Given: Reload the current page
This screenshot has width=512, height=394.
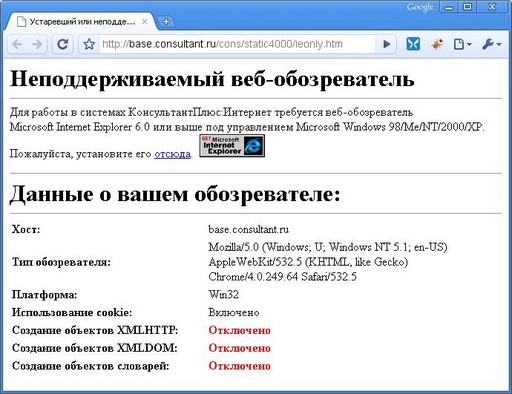Looking at the screenshot, I should tap(62, 44).
